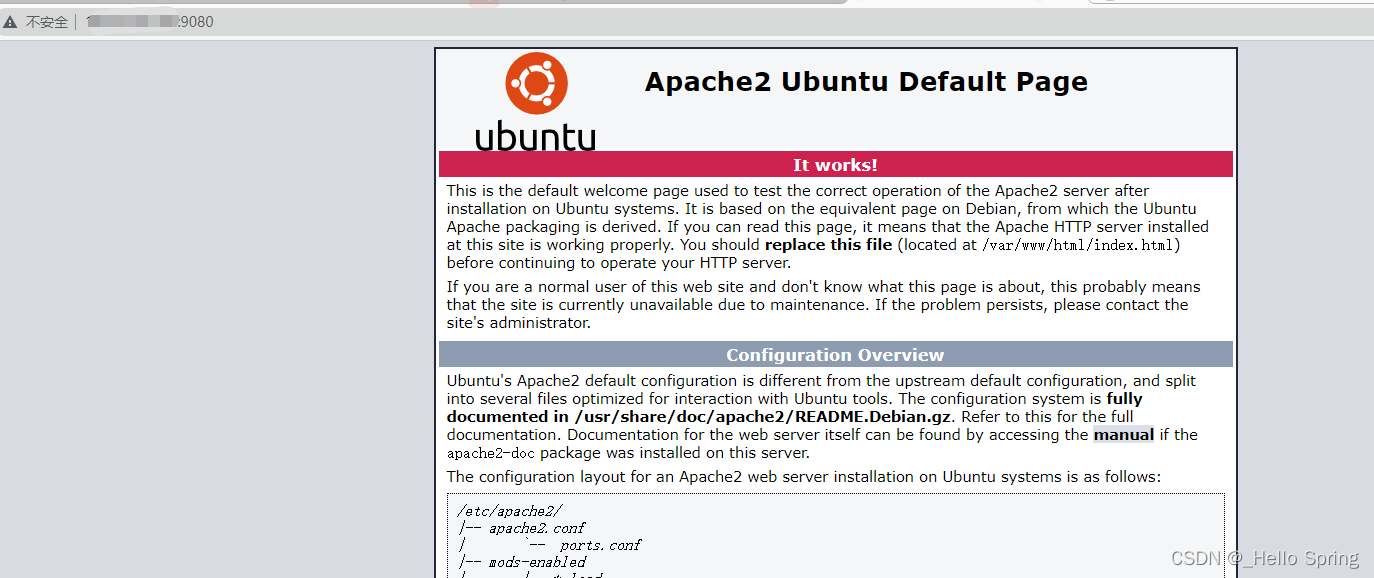The height and width of the screenshot is (578, 1374).
Task: Click the '/var/www/html/index.html' path text
Action: 1079,245
